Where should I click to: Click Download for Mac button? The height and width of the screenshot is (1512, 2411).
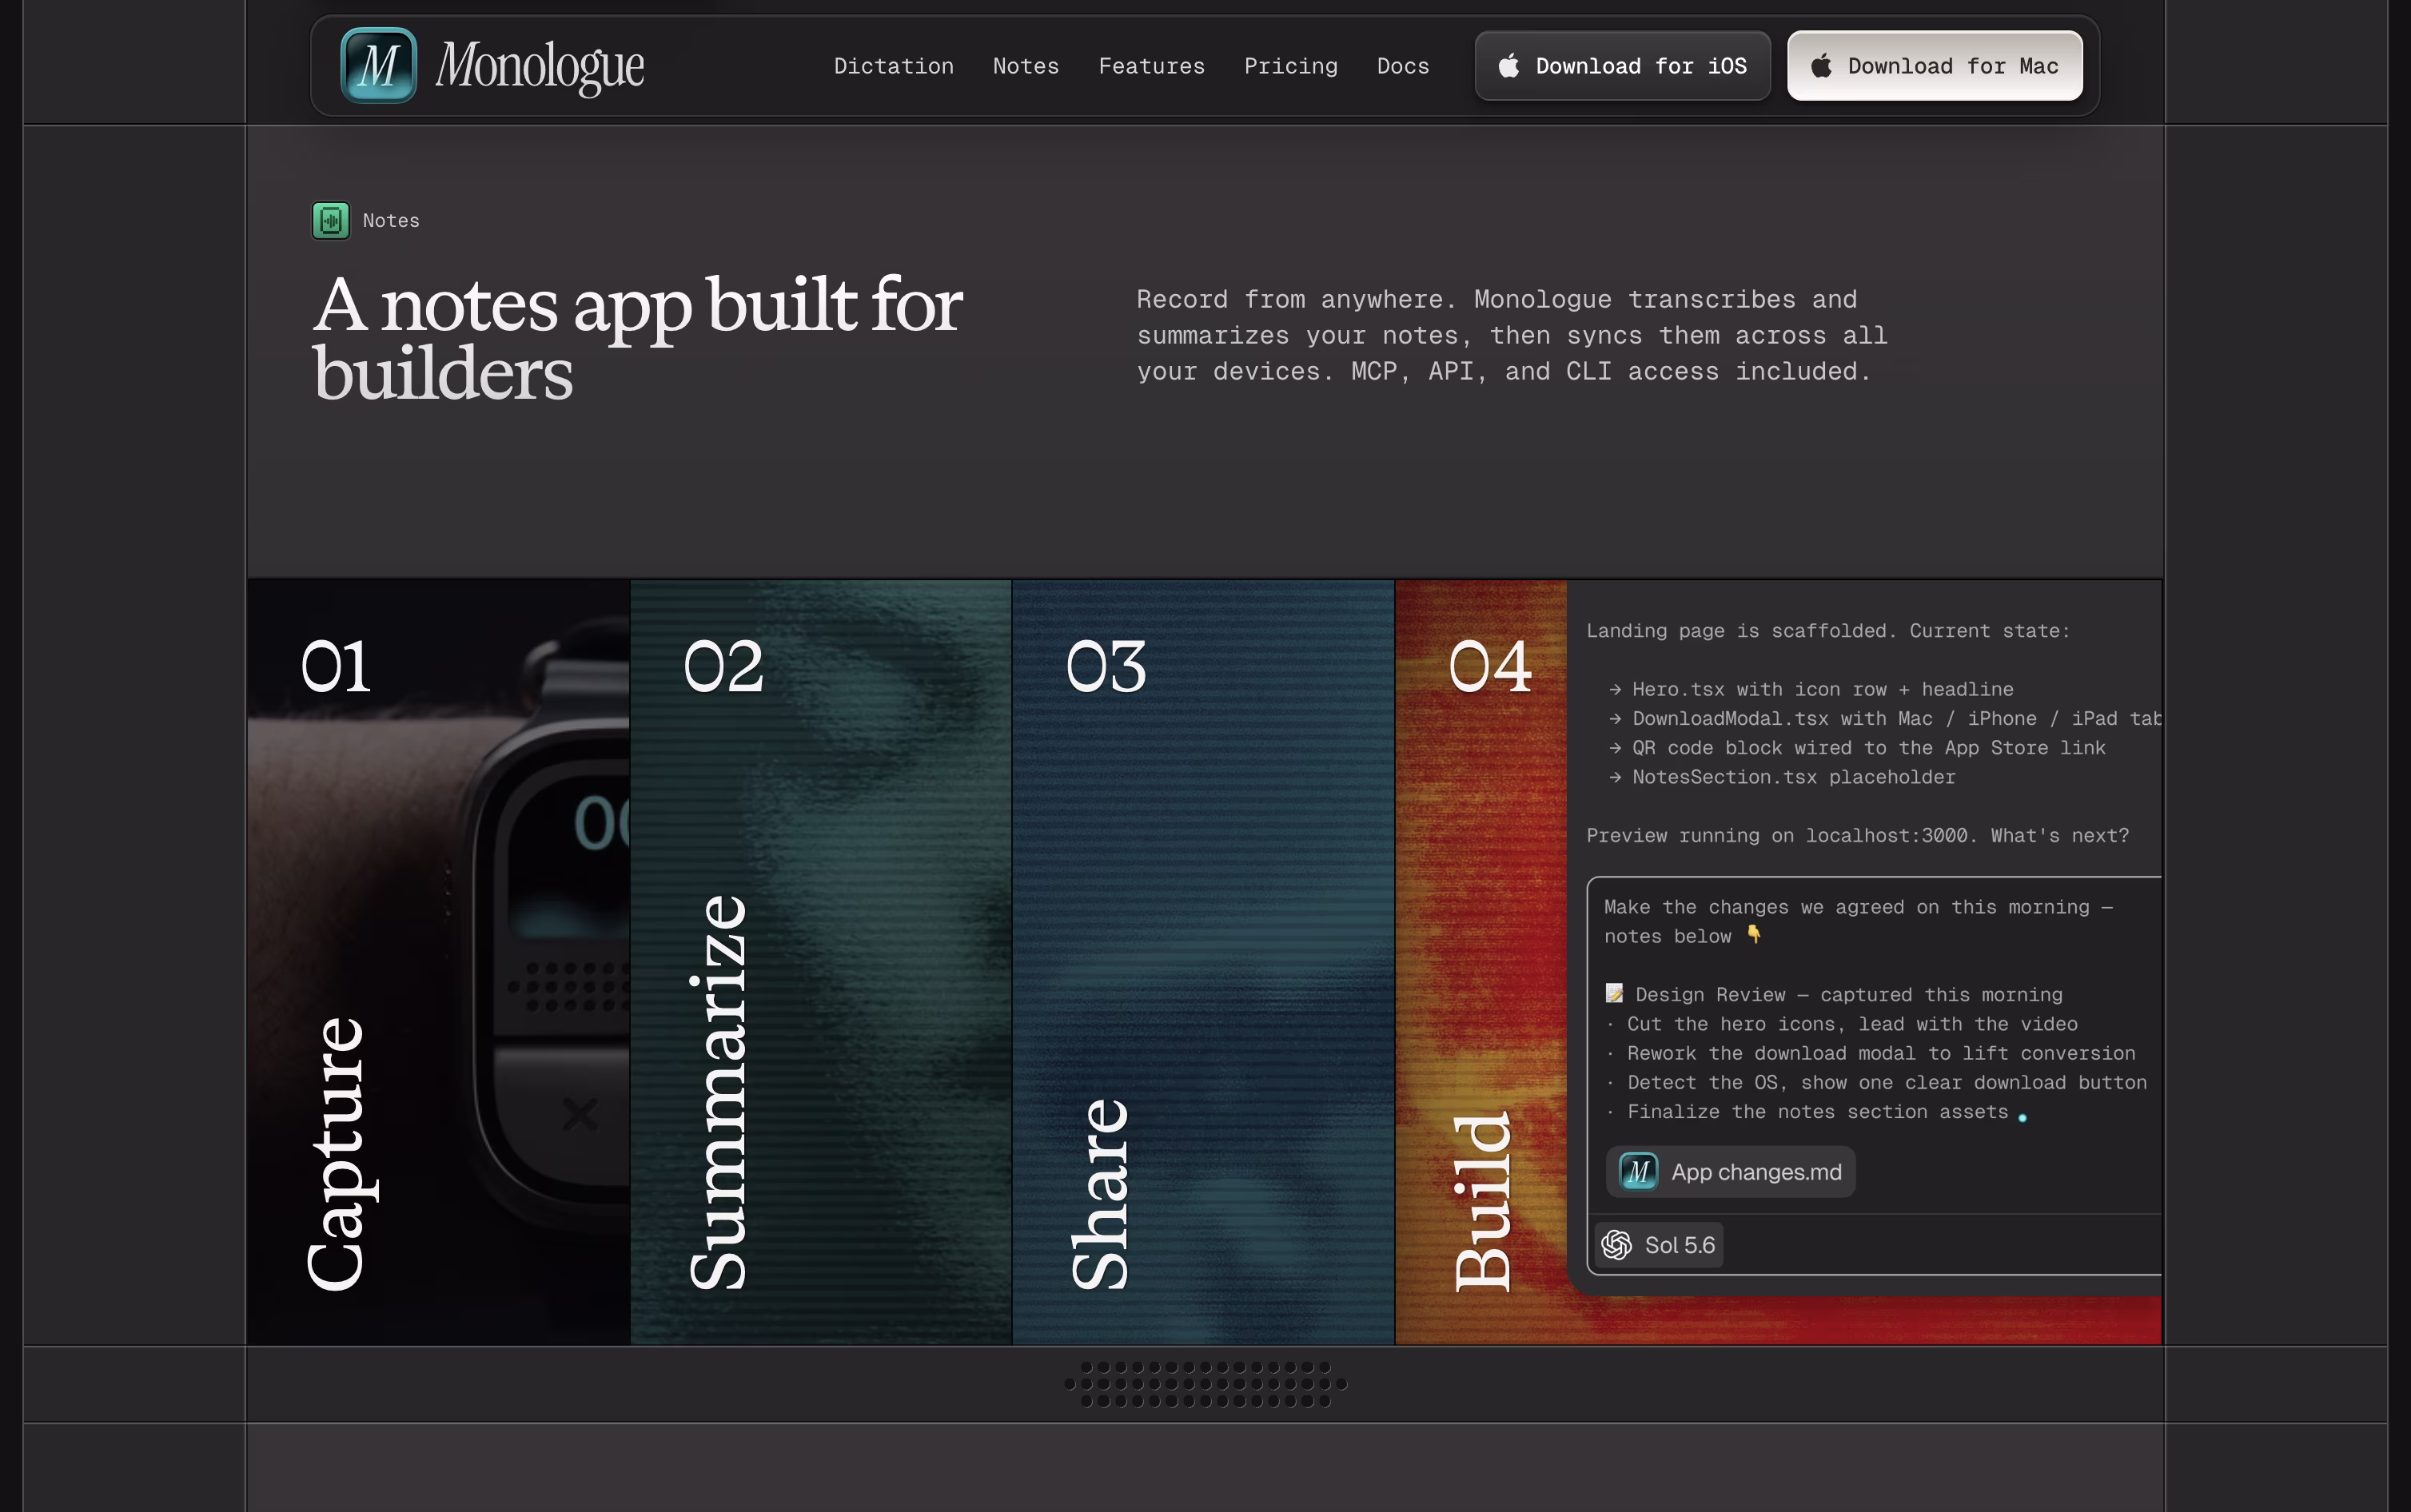[x=1934, y=66]
